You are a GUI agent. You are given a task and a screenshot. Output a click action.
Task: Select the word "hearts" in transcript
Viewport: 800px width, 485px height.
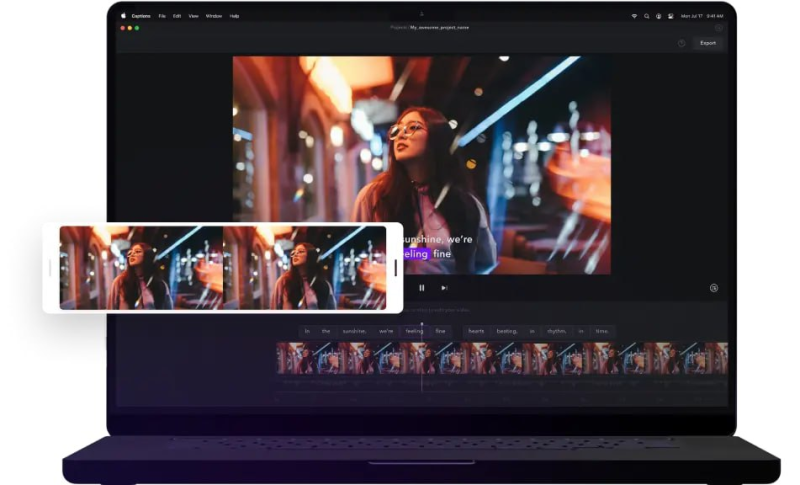(x=476, y=331)
